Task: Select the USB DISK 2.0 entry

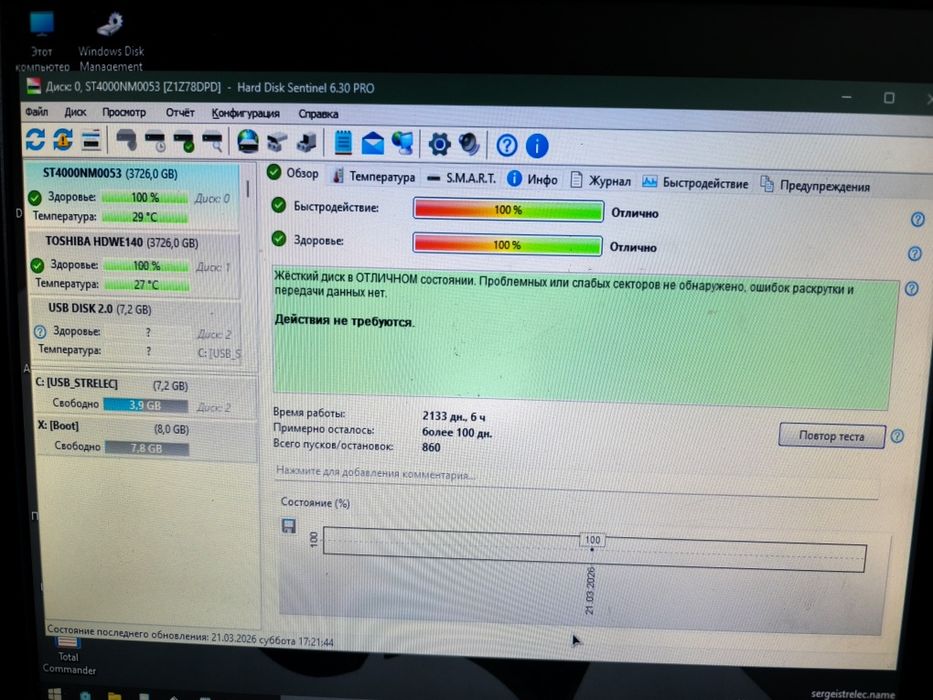Action: pyautogui.click(x=138, y=330)
